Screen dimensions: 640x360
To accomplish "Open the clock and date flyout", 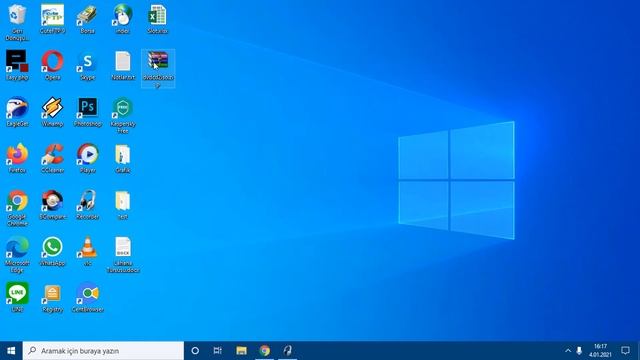I will (x=600, y=351).
